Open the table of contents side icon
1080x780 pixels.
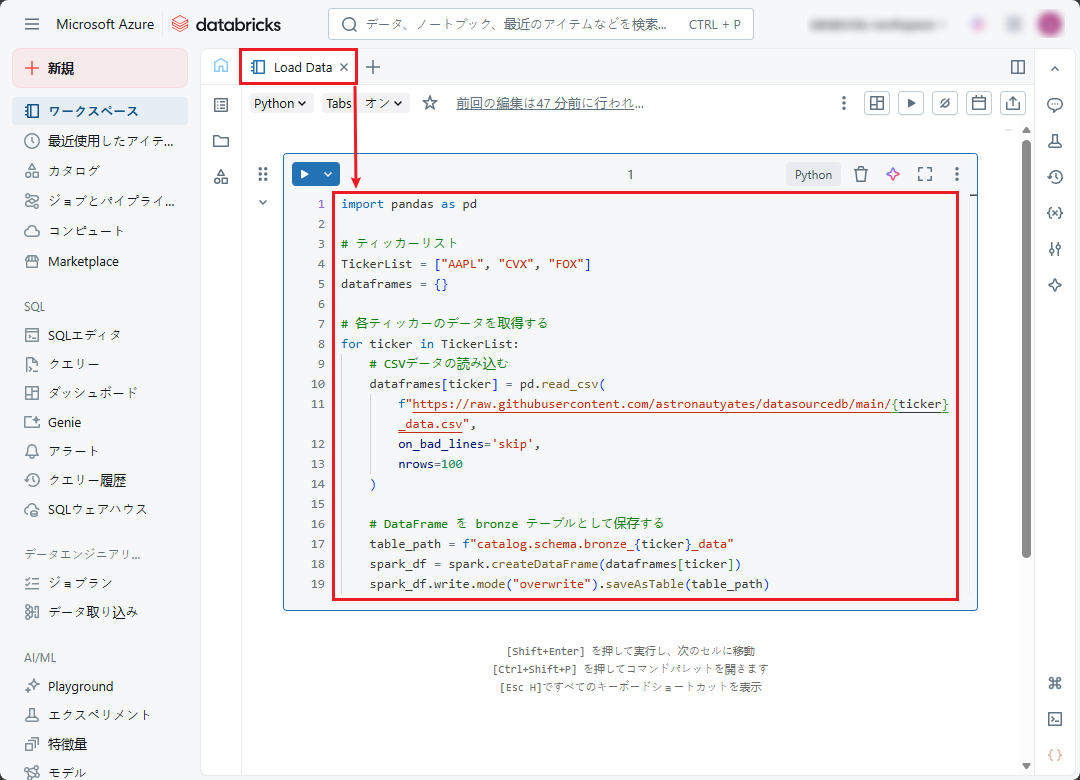(221, 104)
